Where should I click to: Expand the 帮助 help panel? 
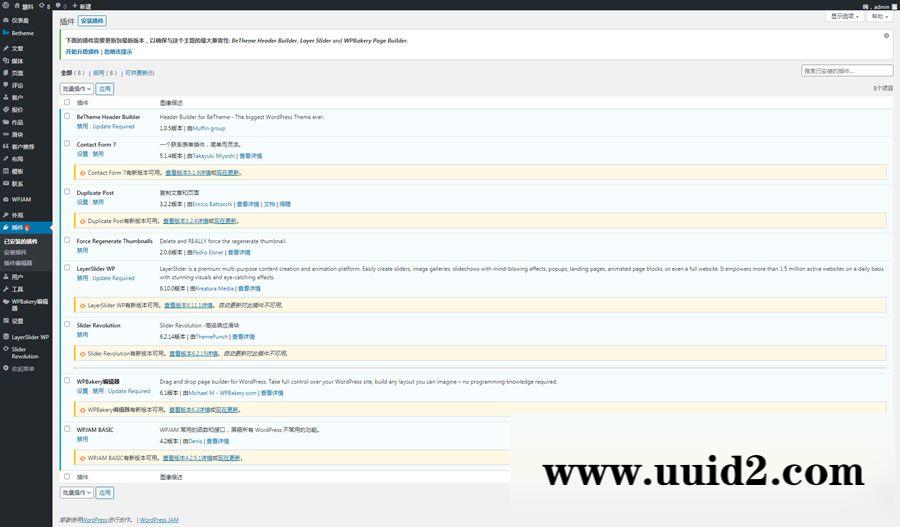(x=879, y=17)
